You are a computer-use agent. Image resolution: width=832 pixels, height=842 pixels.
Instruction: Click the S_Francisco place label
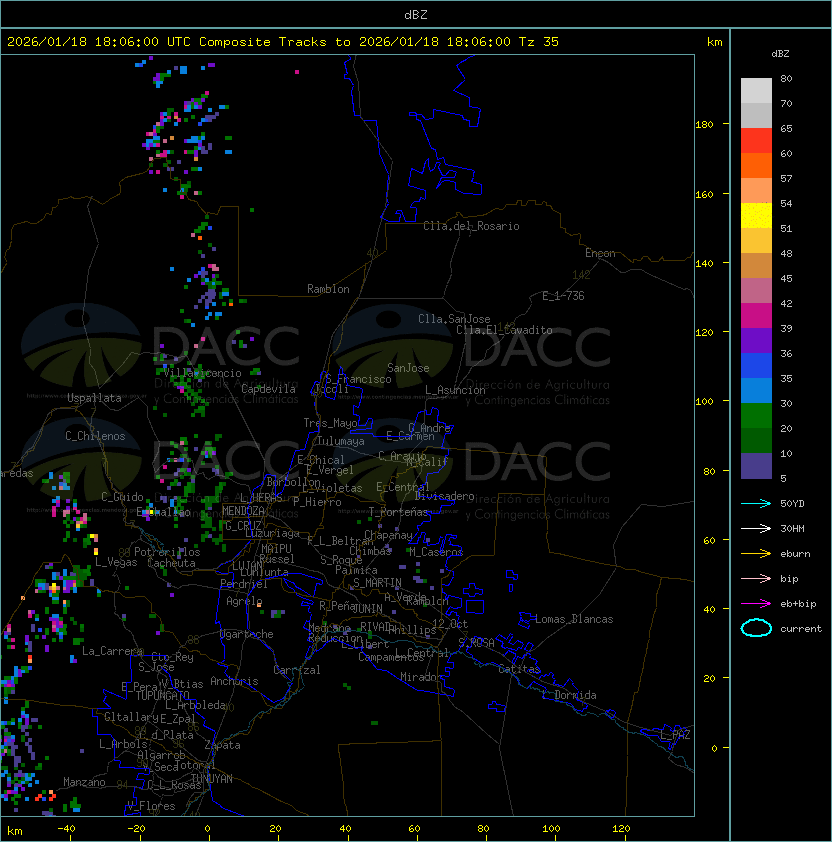click(358, 379)
